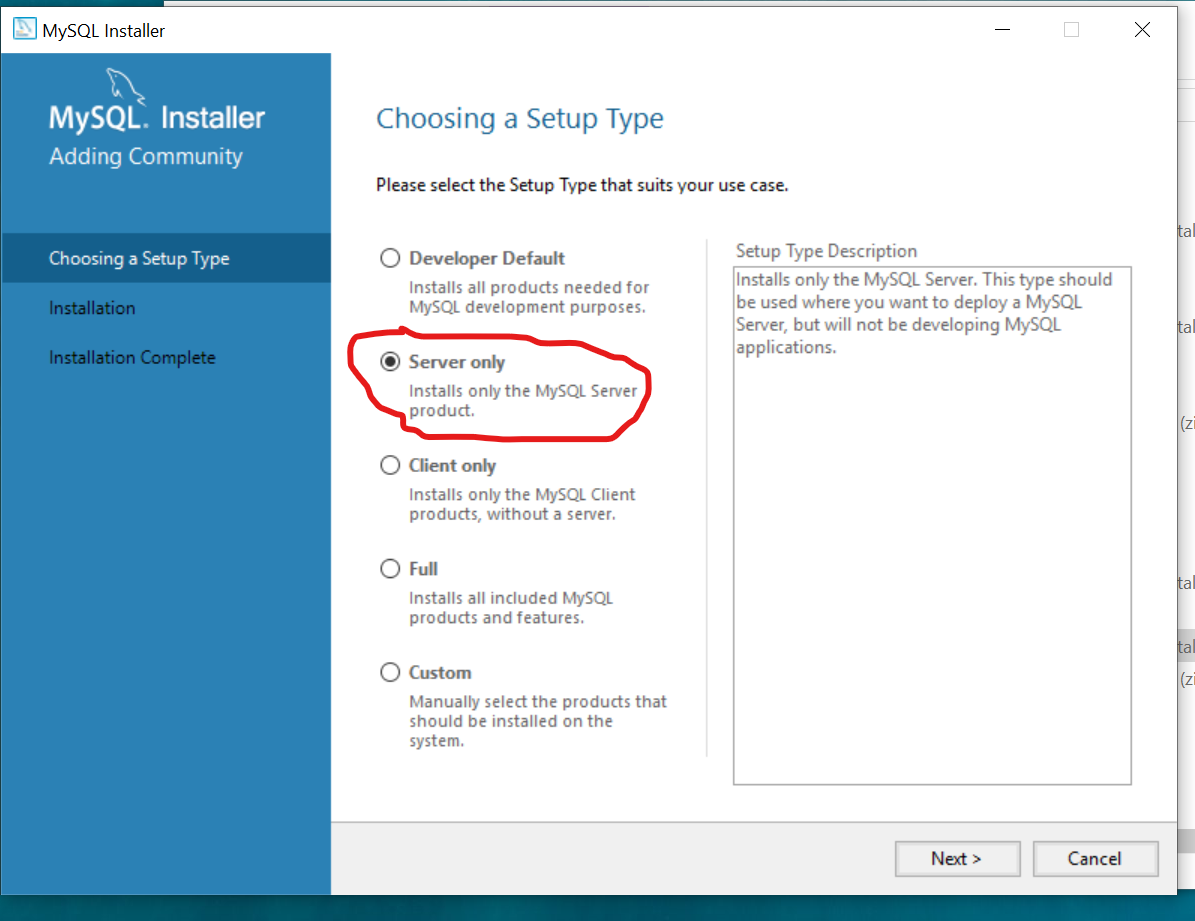Open the Choosing a Setup Type step
1195x921 pixels.
166,258
